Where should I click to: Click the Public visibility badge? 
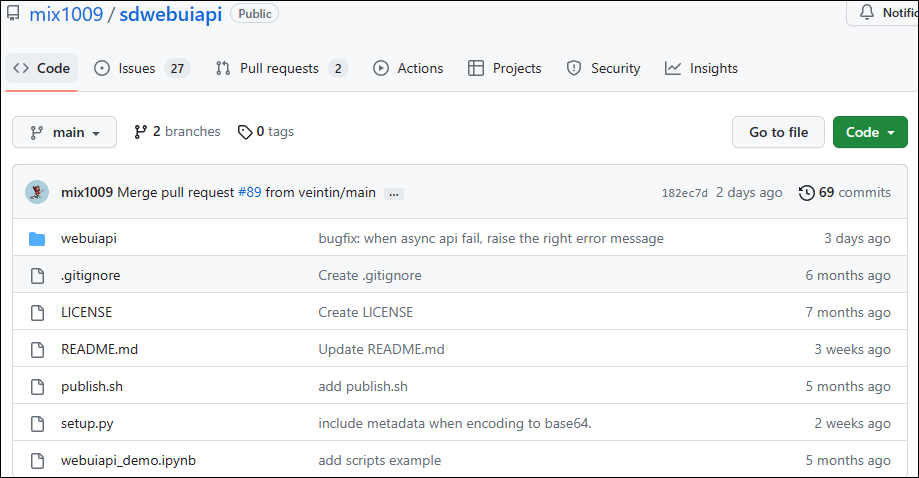pos(254,13)
